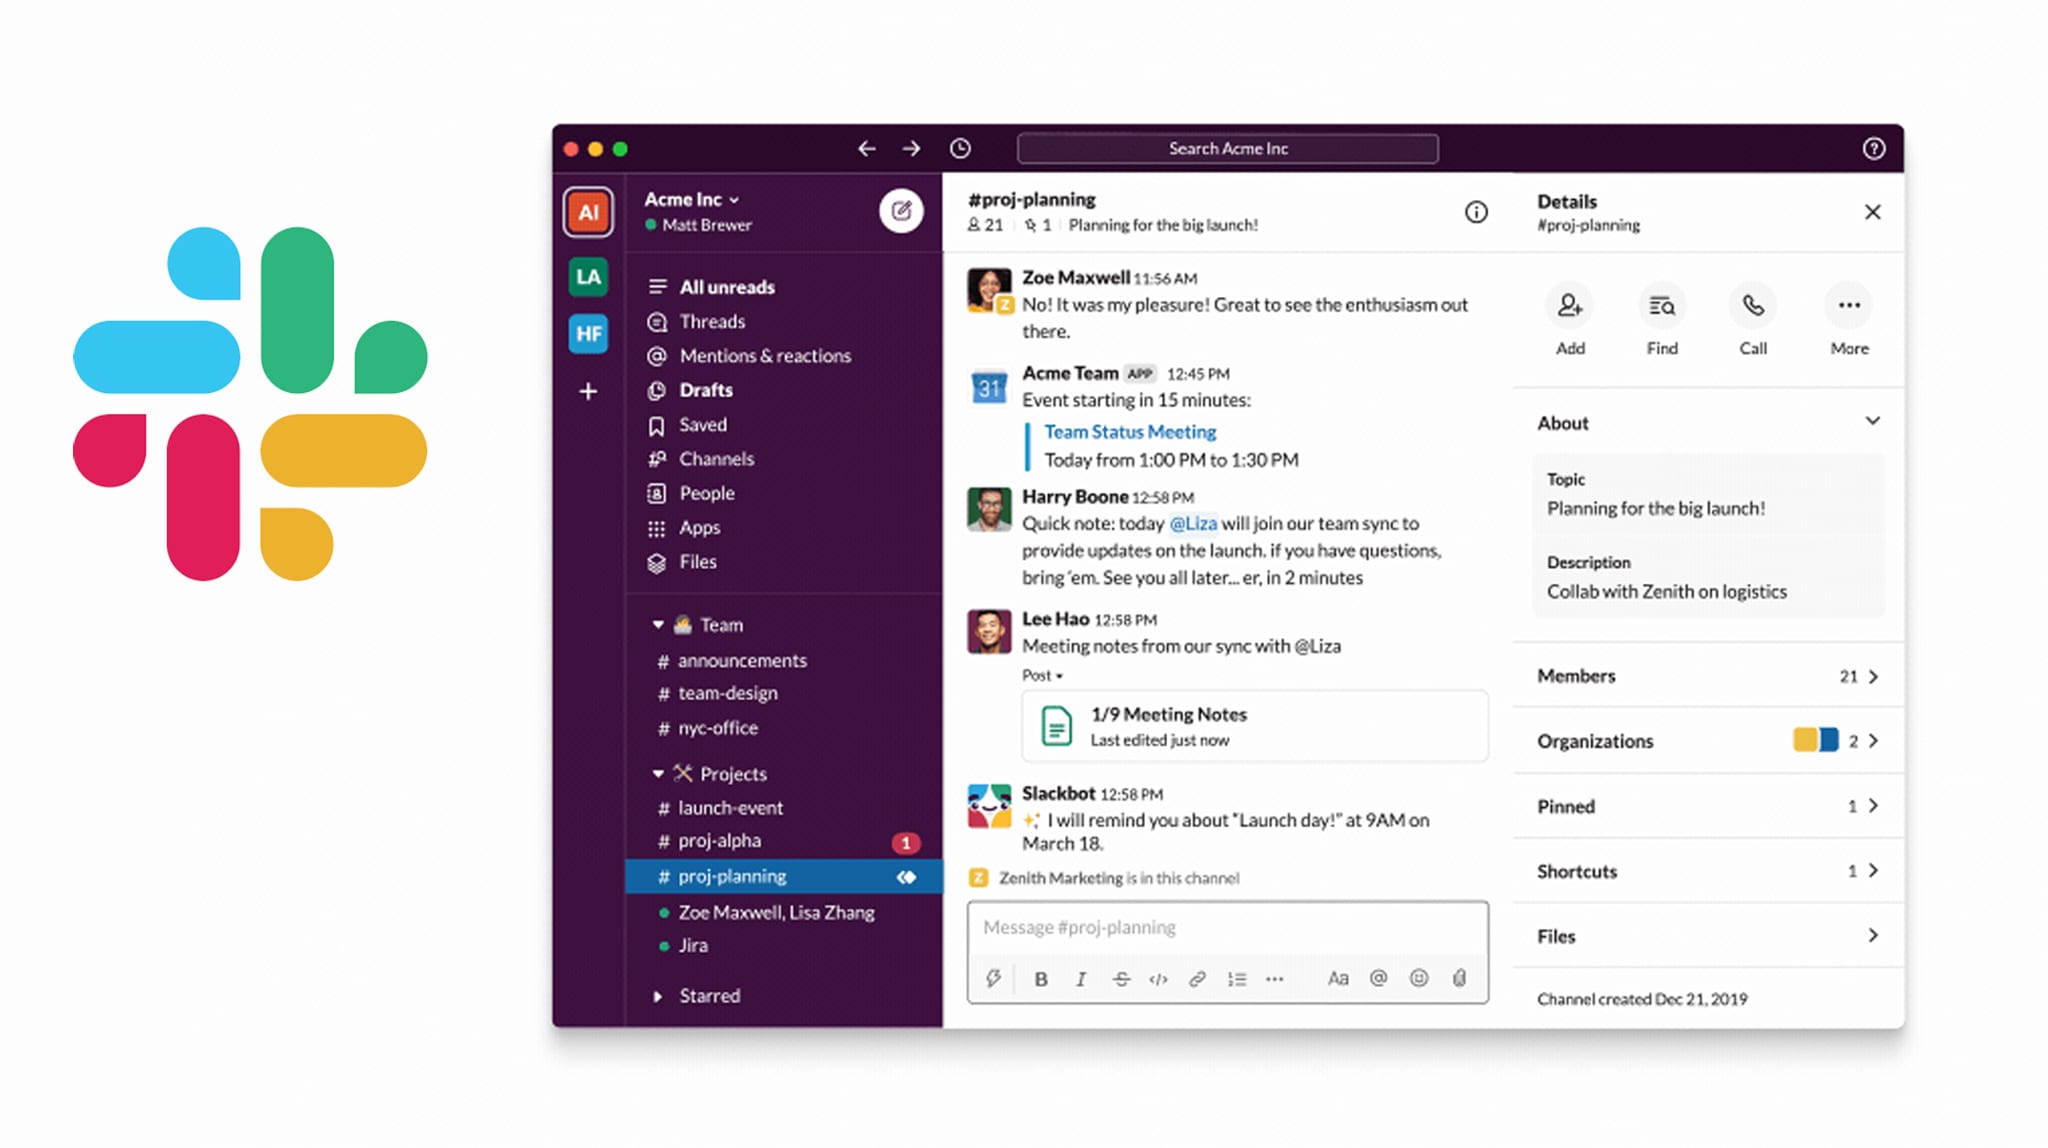Switch to the LA workspace
The image size is (2048, 1148).
588,277
